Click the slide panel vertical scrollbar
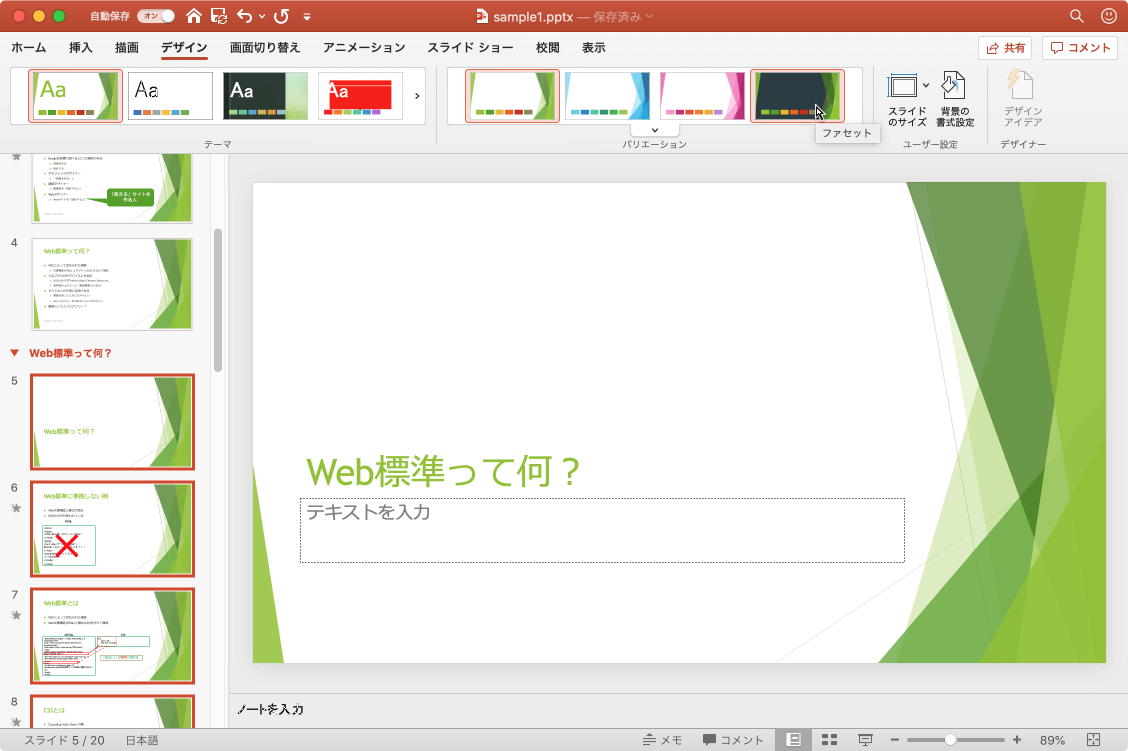This screenshot has width=1128, height=751. (x=218, y=300)
